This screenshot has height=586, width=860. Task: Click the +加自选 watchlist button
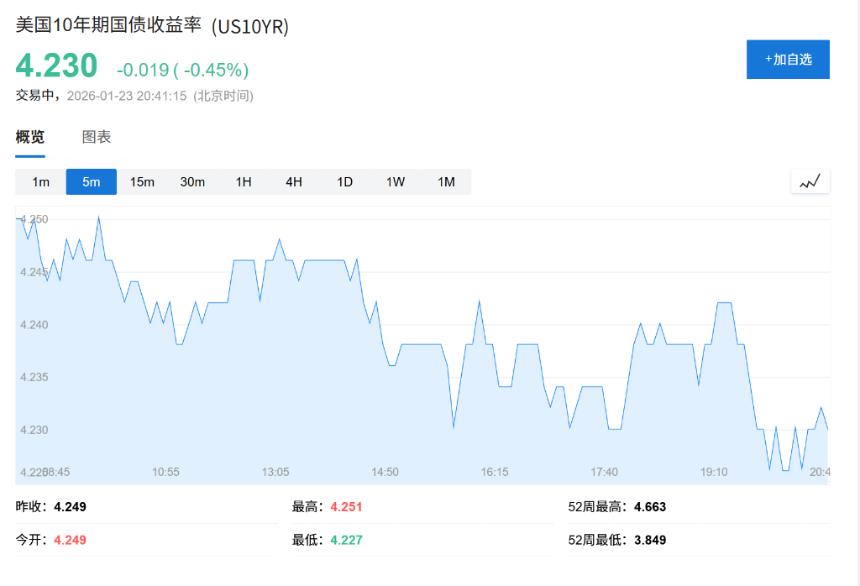pos(787,60)
